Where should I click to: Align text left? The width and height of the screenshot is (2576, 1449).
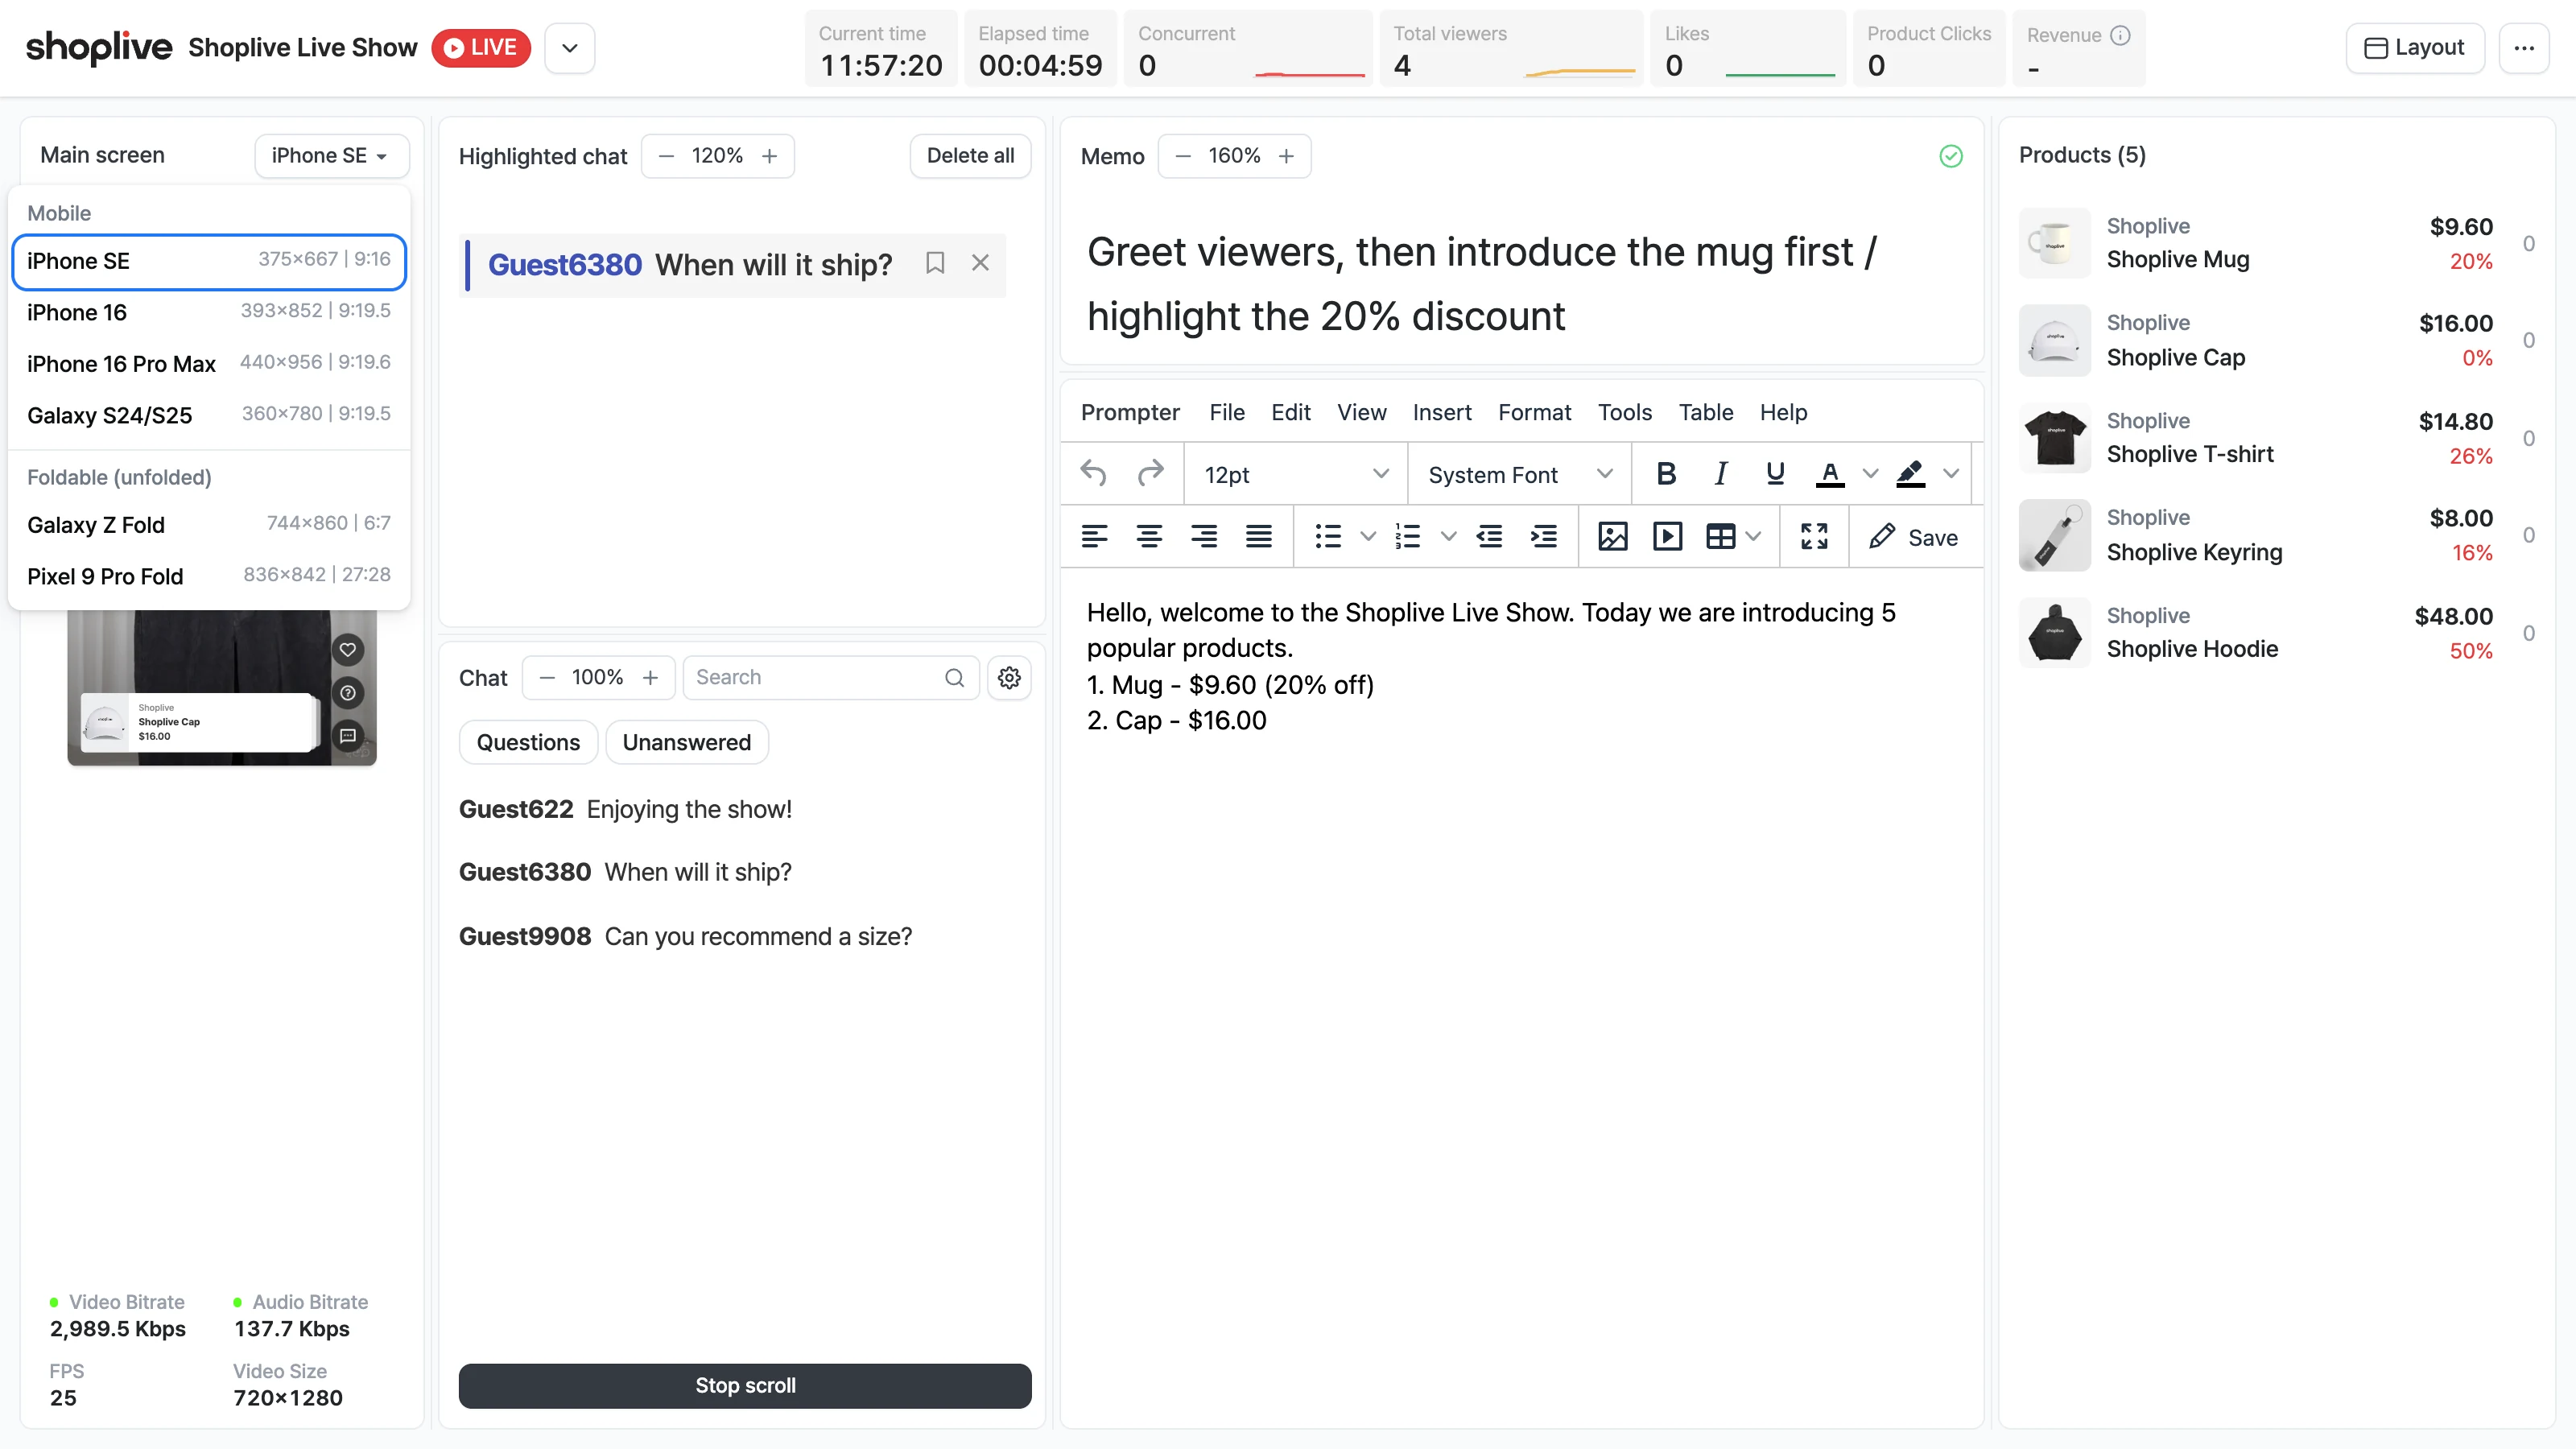click(1095, 537)
